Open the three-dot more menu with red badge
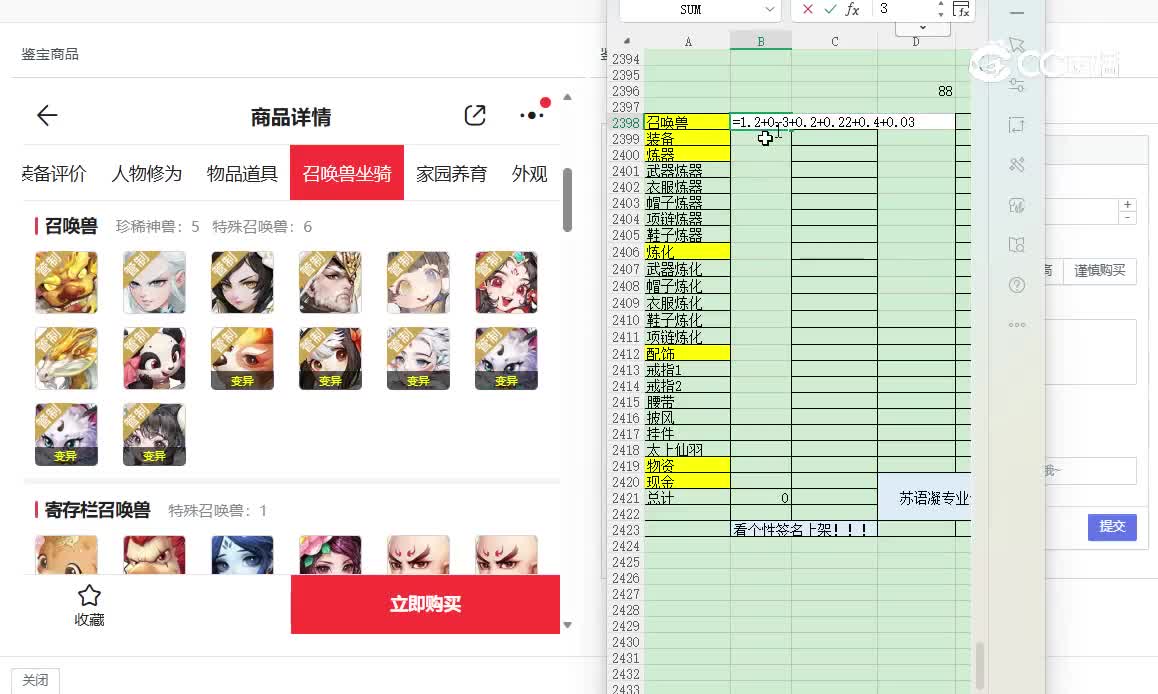 coord(532,115)
